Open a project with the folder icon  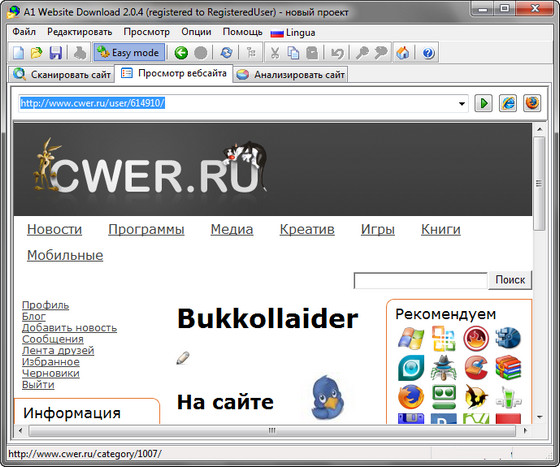(x=36, y=53)
